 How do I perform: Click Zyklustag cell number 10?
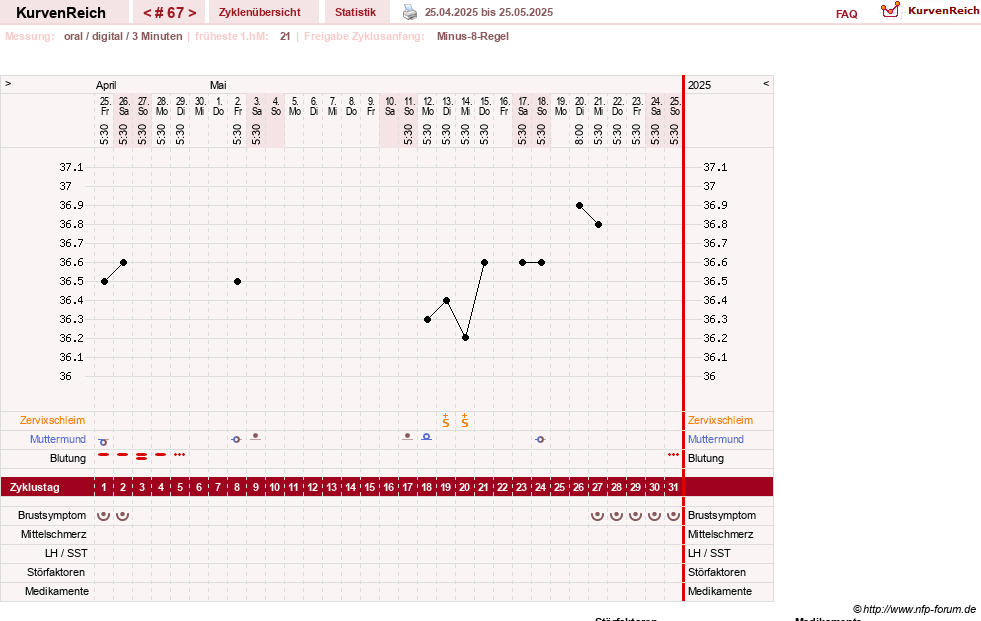coord(275,487)
